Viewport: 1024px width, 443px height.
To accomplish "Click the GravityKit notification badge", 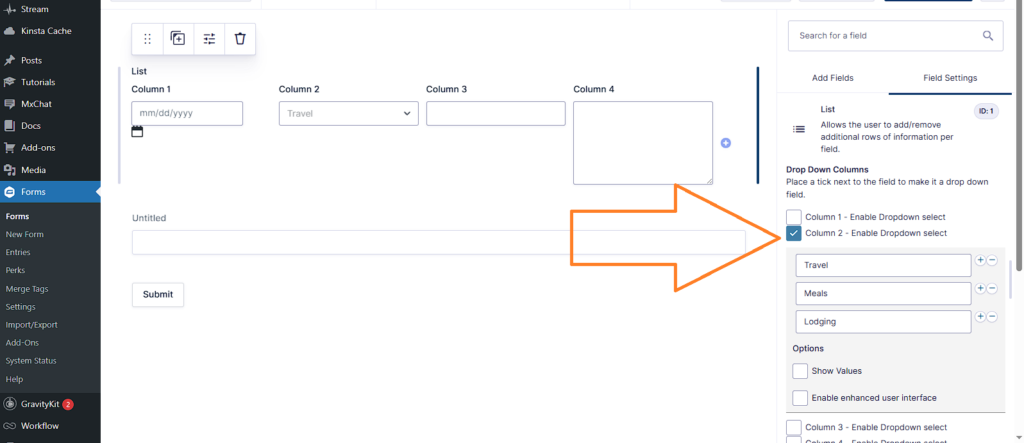I will [68, 404].
